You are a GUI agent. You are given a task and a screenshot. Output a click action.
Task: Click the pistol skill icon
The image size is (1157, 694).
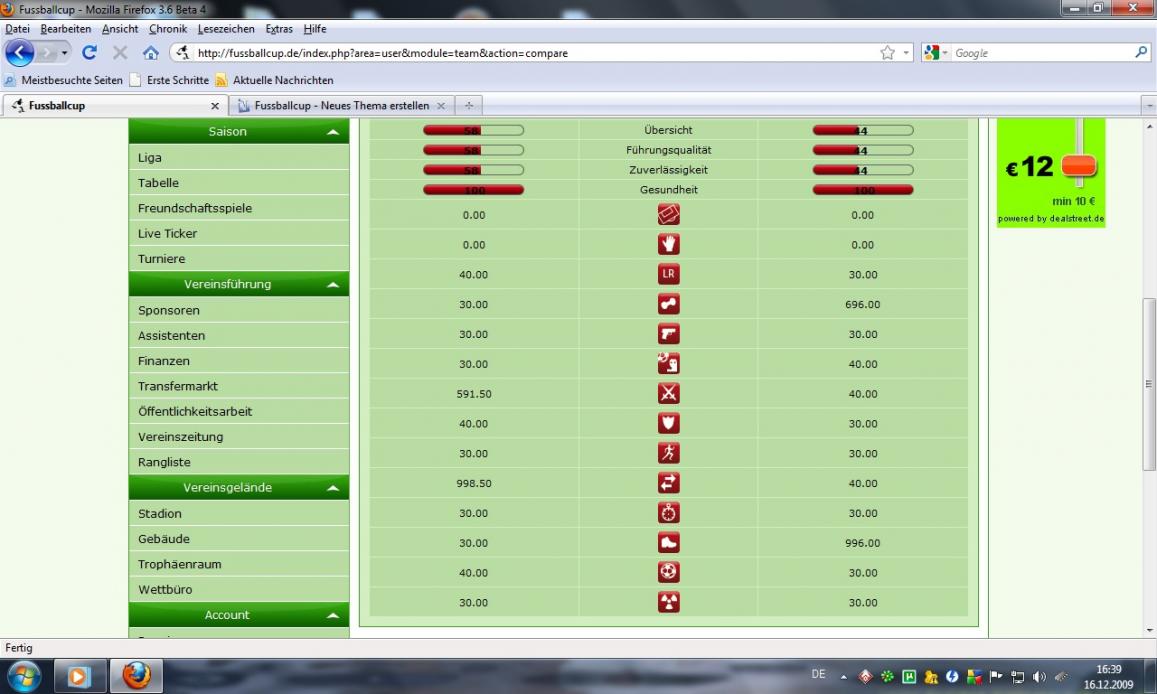[668, 334]
